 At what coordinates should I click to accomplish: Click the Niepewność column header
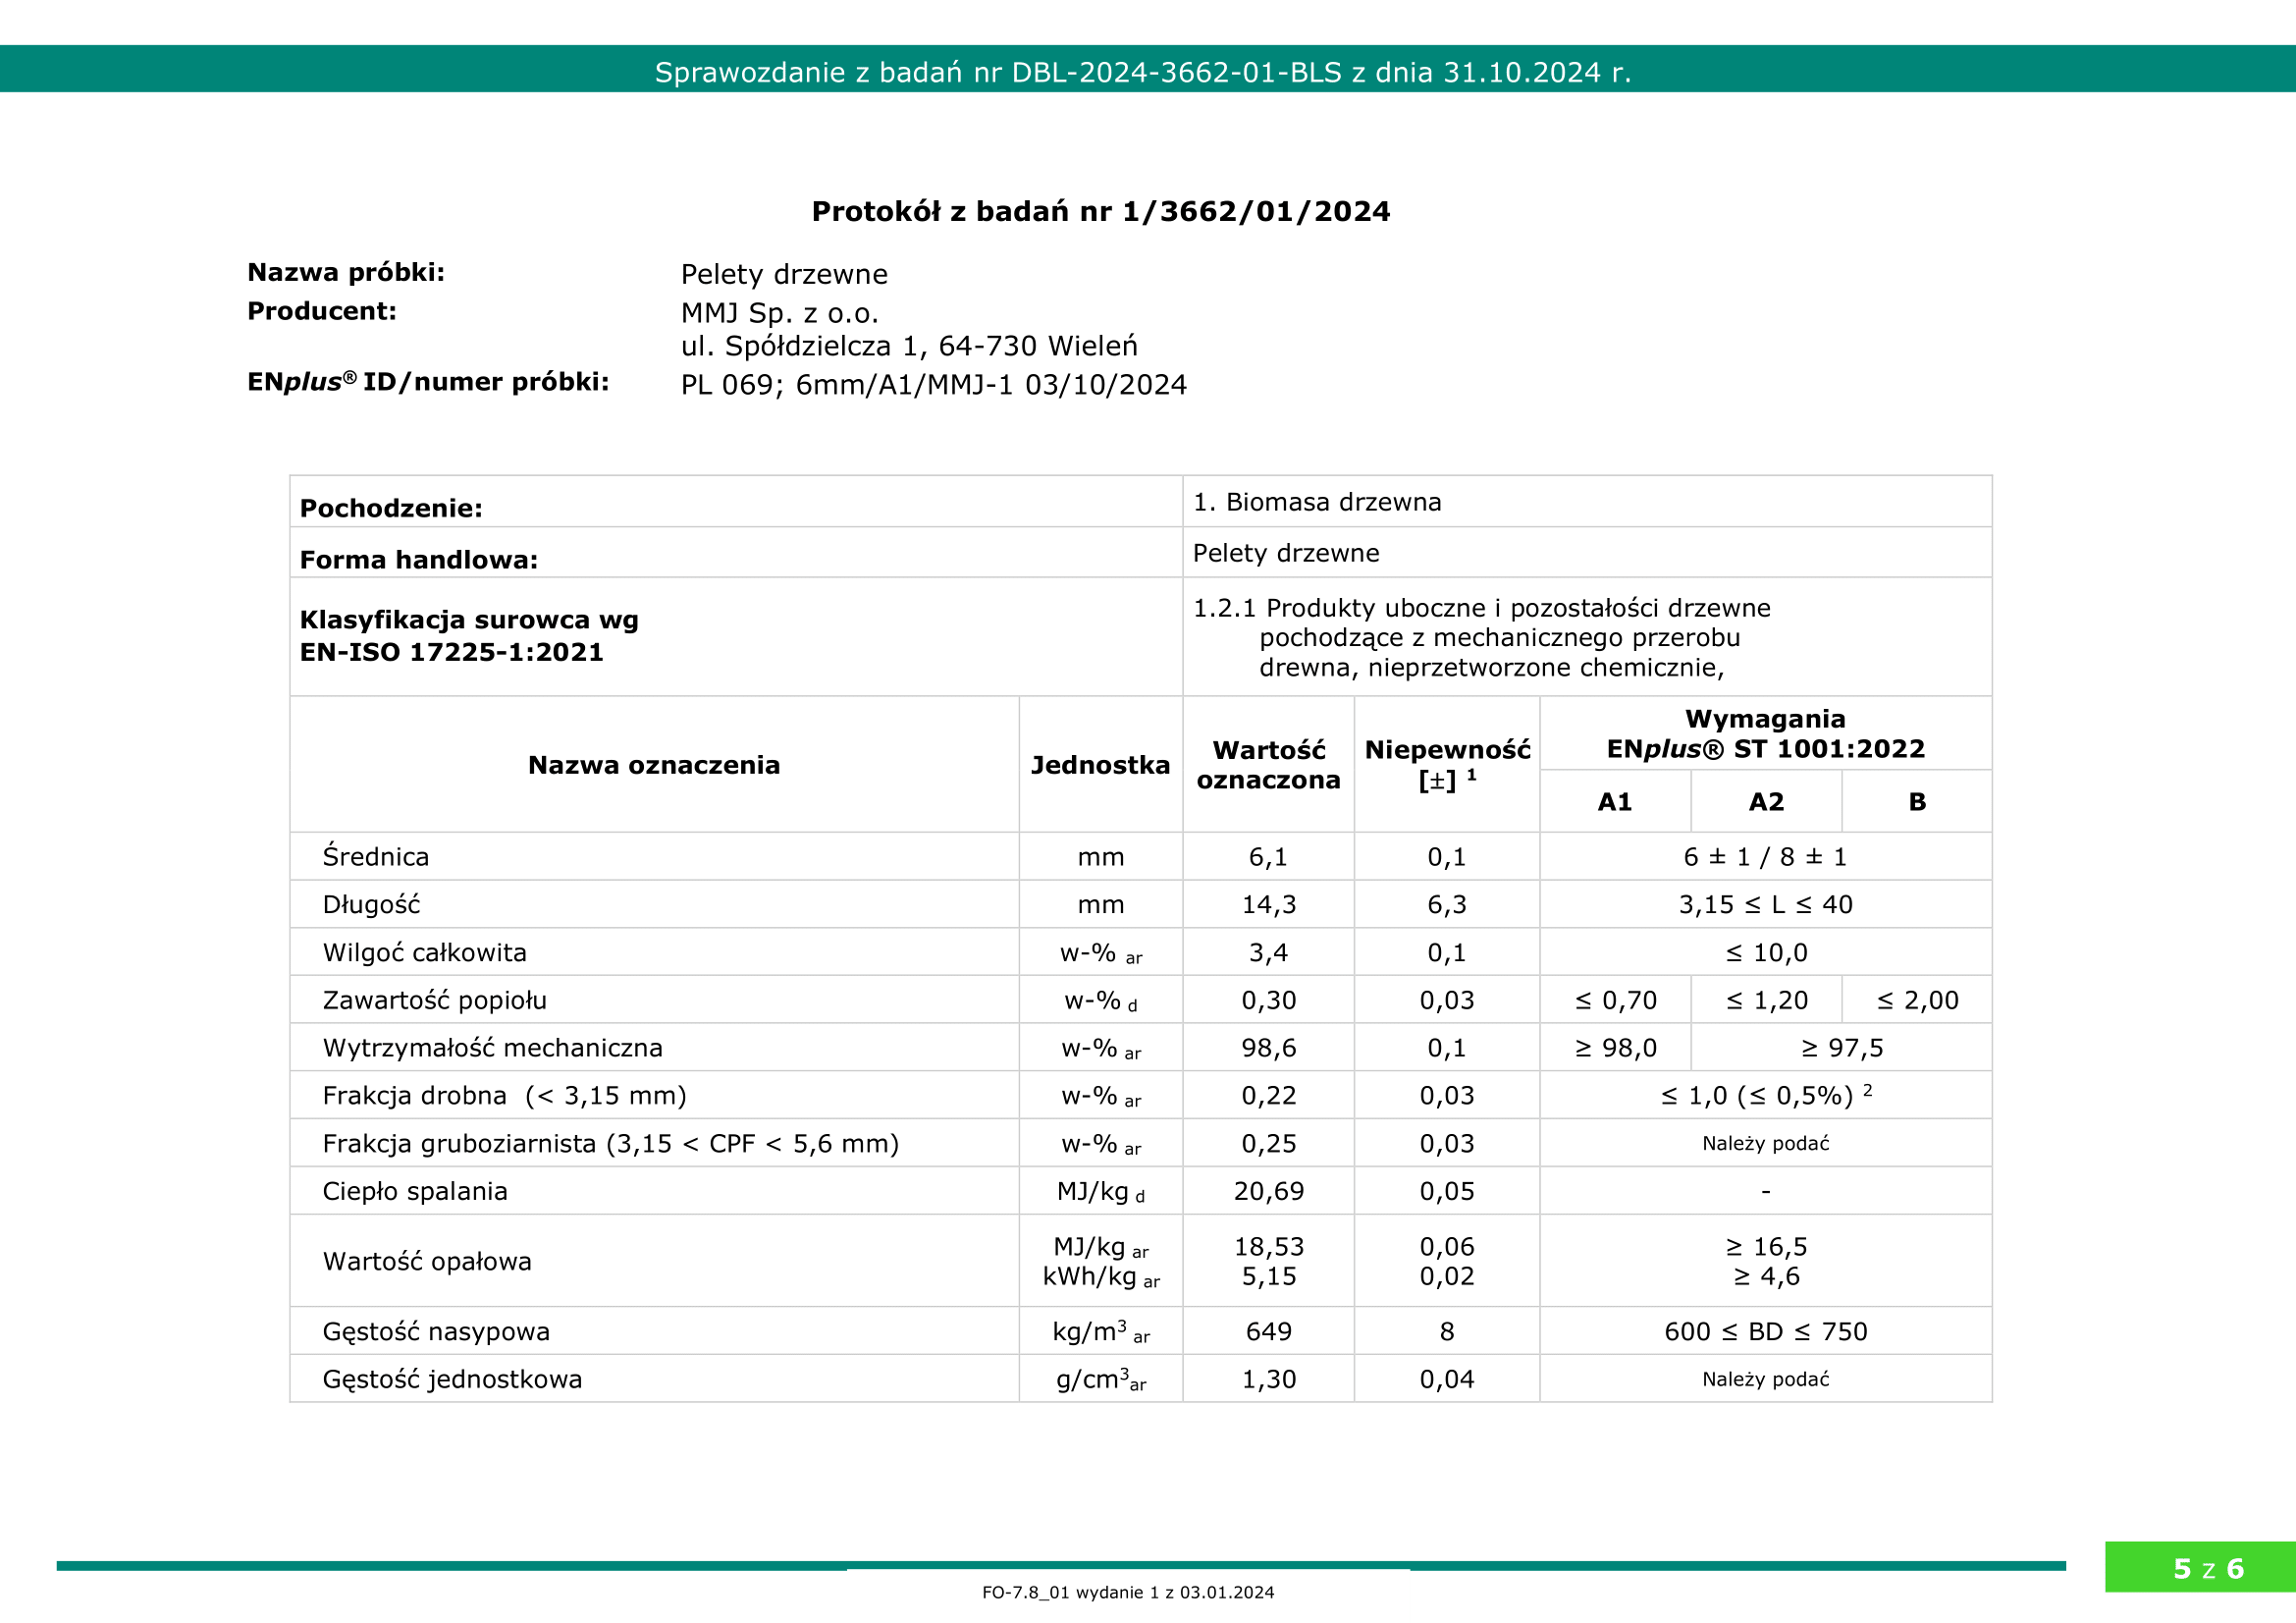(x=1446, y=765)
